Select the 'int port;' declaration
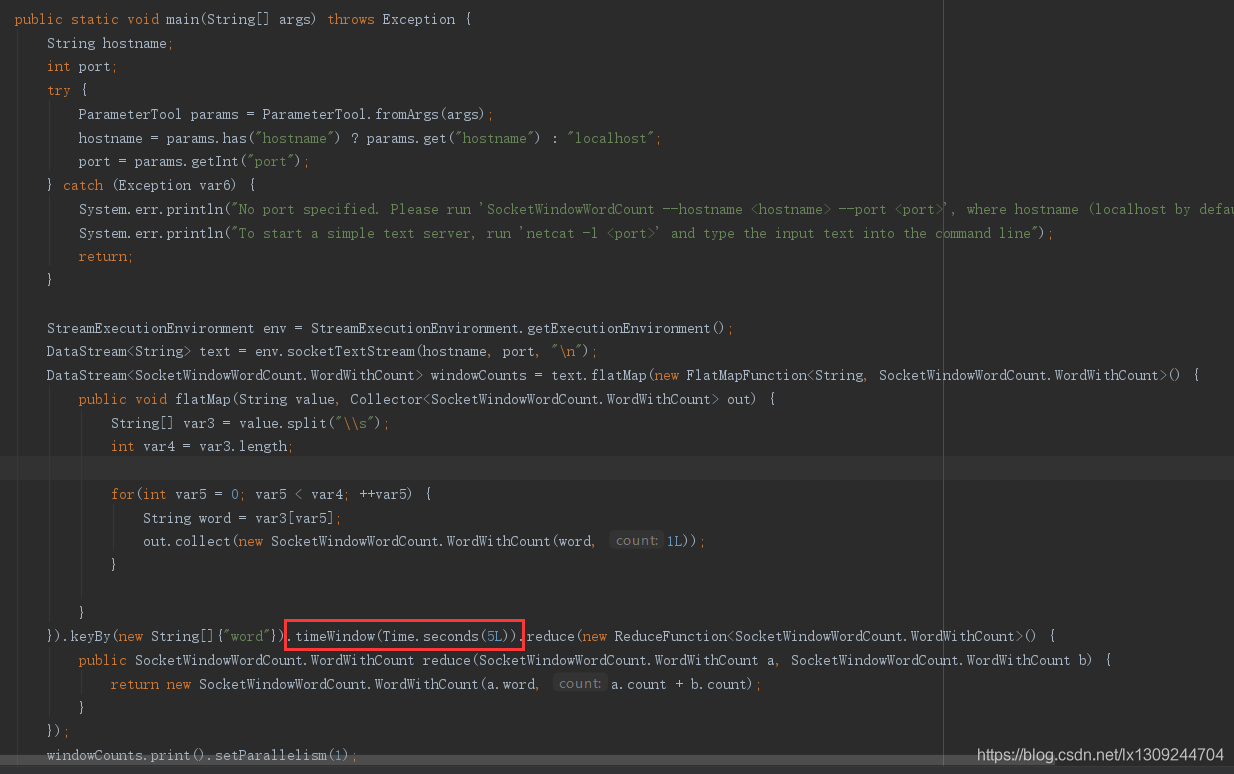 click(x=82, y=67)
